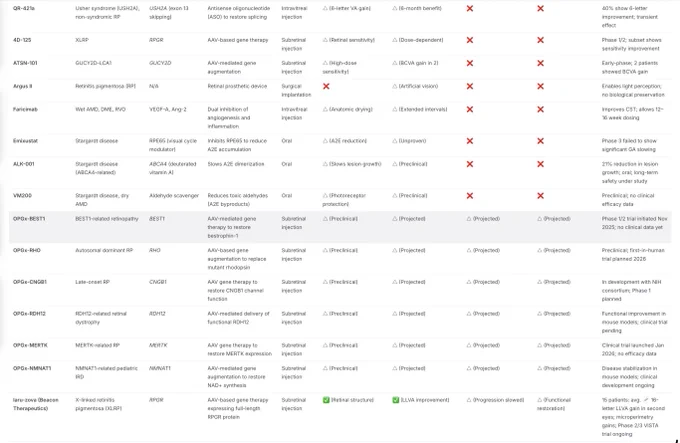
Task: Select the 'VM200' therapy name
Action: pos(22,195)
